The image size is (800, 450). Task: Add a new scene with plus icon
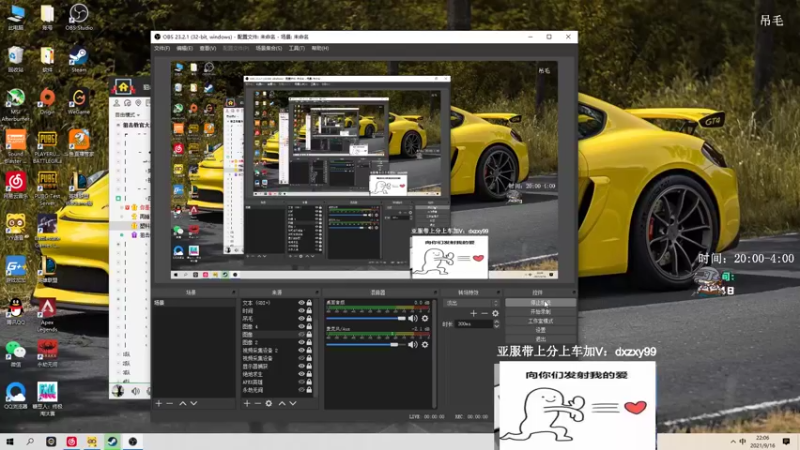159,404
